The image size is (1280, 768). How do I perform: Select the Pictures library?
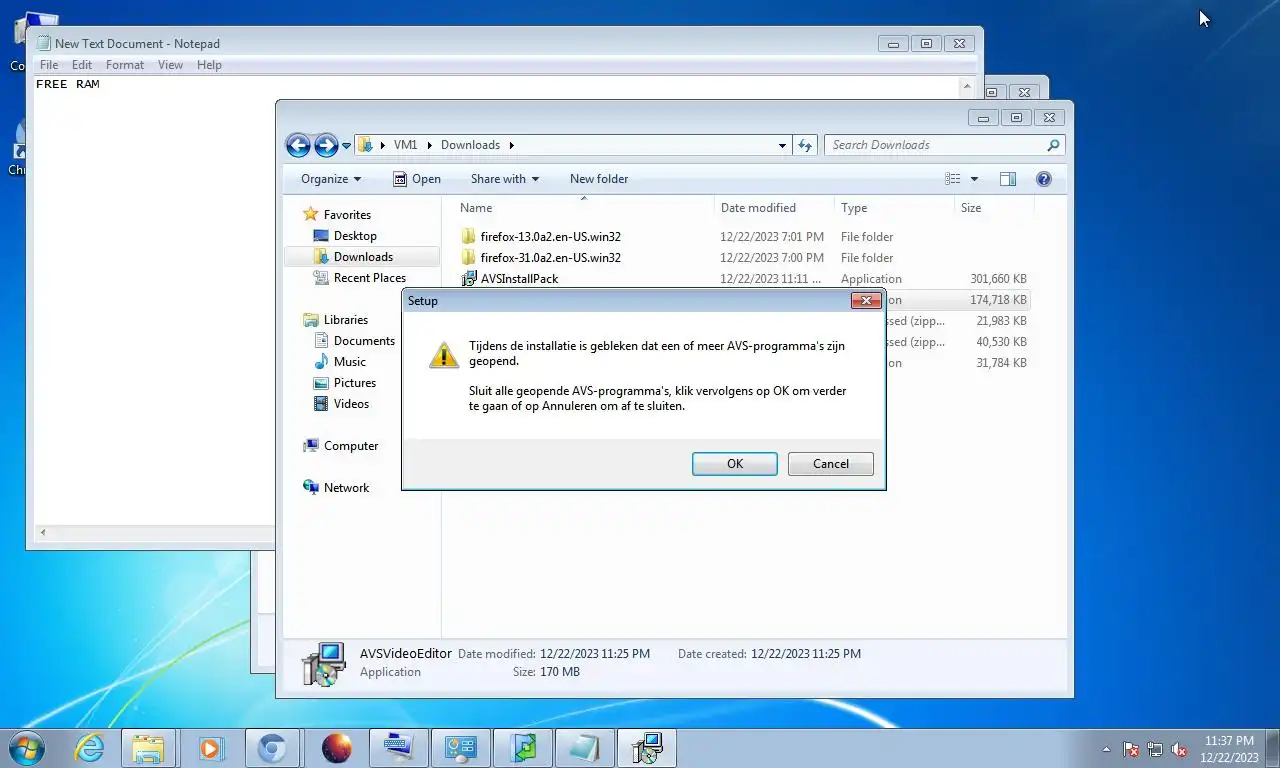[x=355, y=383]
